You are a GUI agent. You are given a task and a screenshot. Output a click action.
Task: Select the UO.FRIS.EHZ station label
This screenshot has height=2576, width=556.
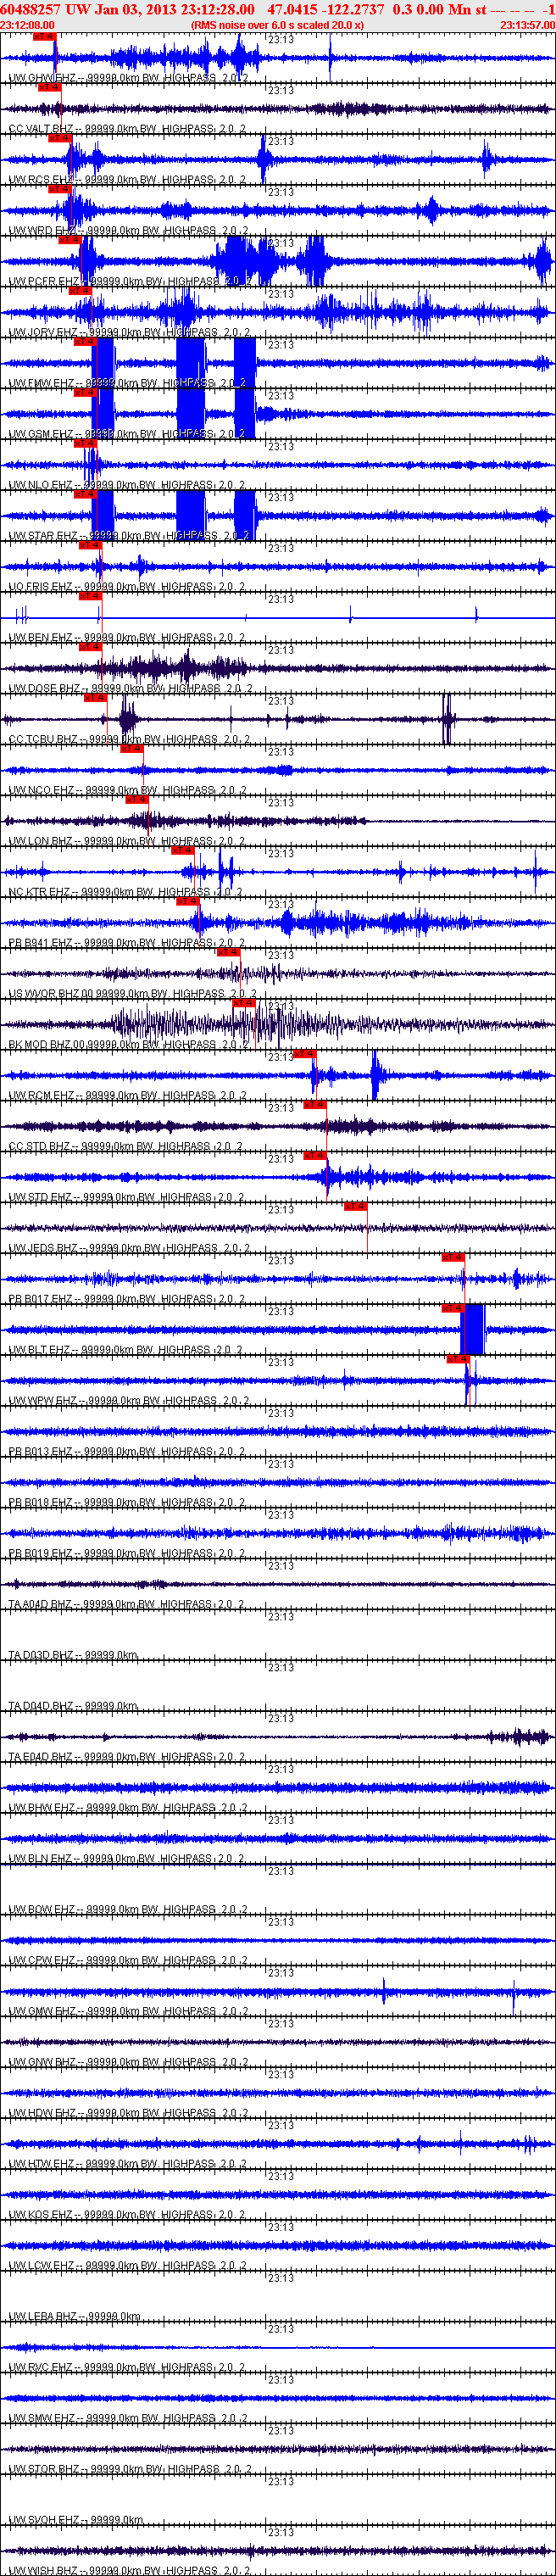coord(127,587)
